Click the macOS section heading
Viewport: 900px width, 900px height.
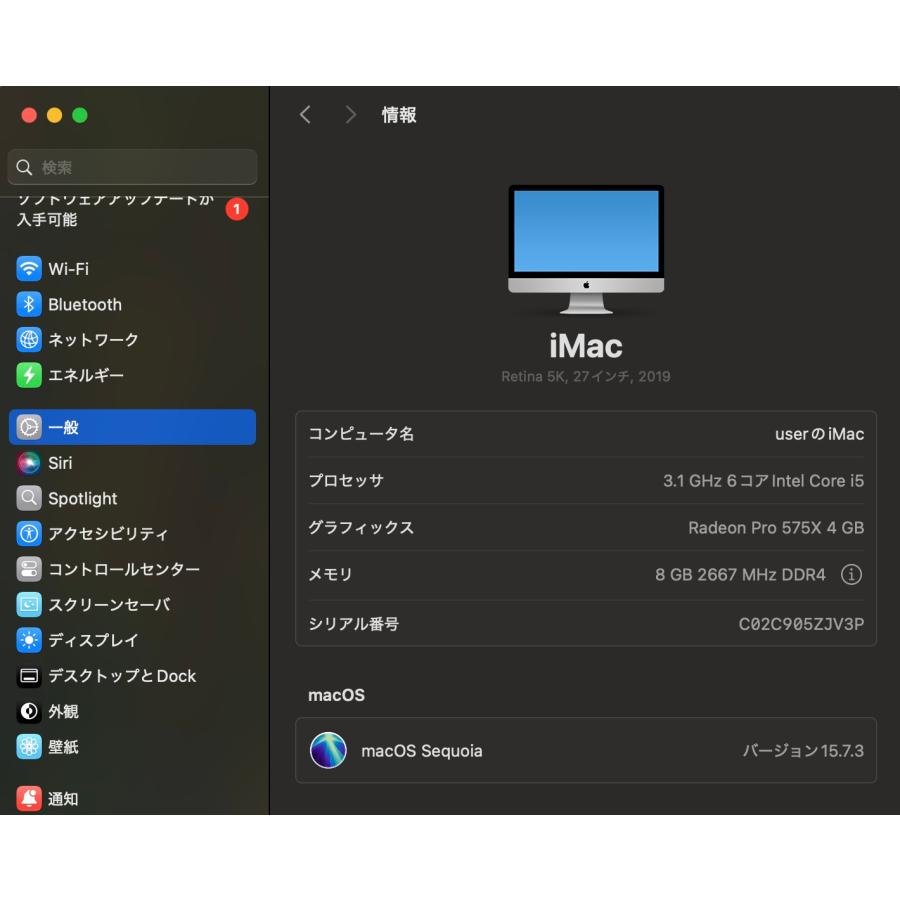coord(336,695)
